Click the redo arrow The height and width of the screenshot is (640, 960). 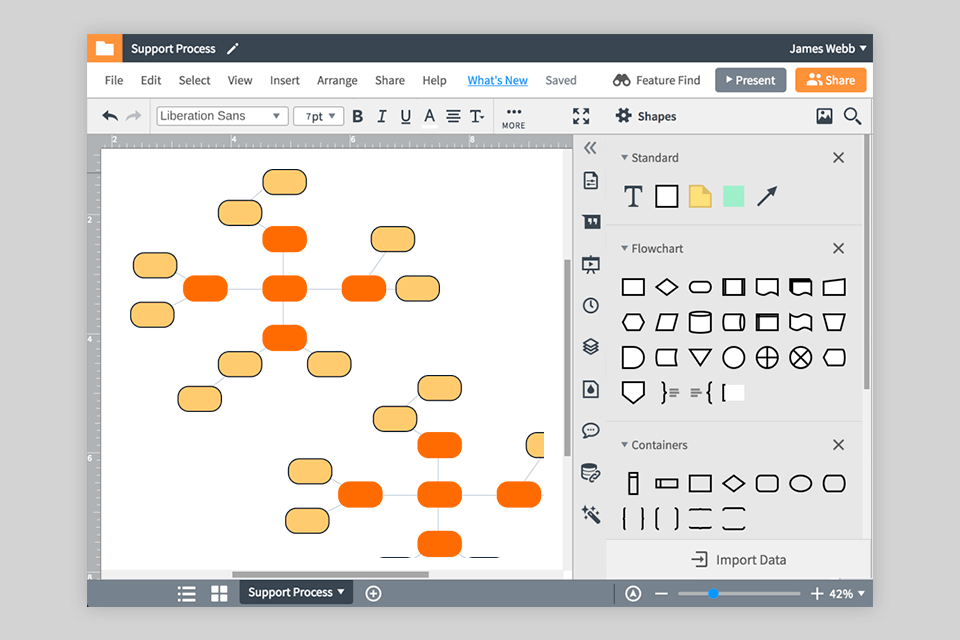coord(133,116)
